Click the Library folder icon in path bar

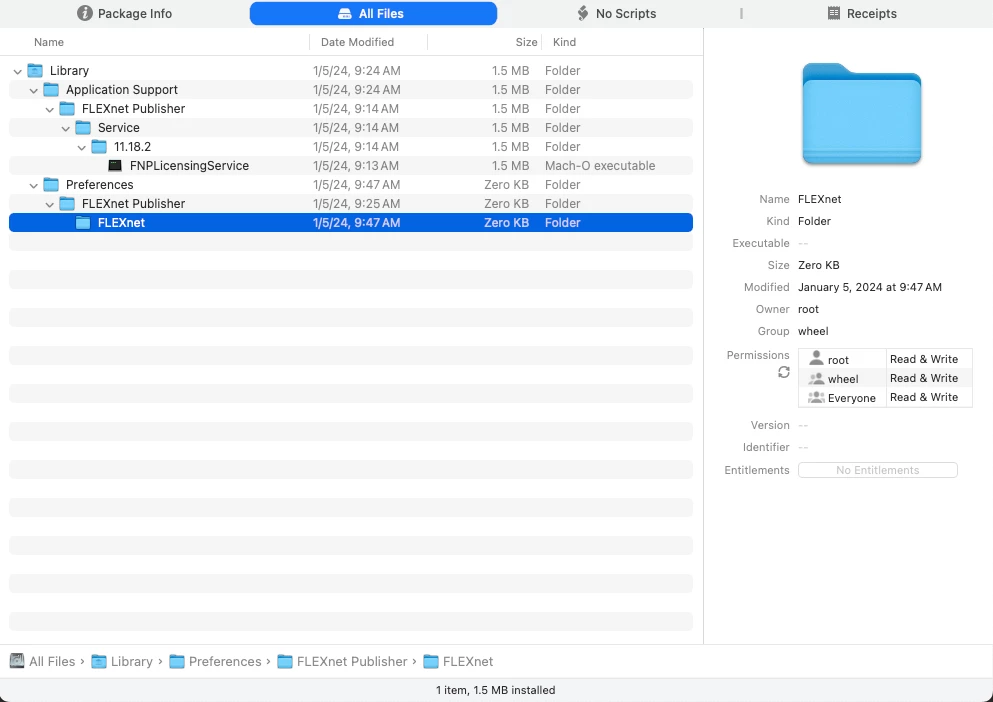coord(99,661)
